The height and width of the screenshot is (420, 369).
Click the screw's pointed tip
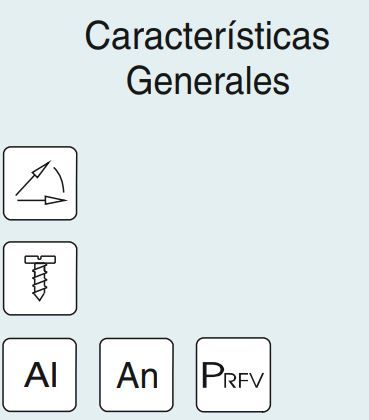pyautogui.click(x=39, y=295)
